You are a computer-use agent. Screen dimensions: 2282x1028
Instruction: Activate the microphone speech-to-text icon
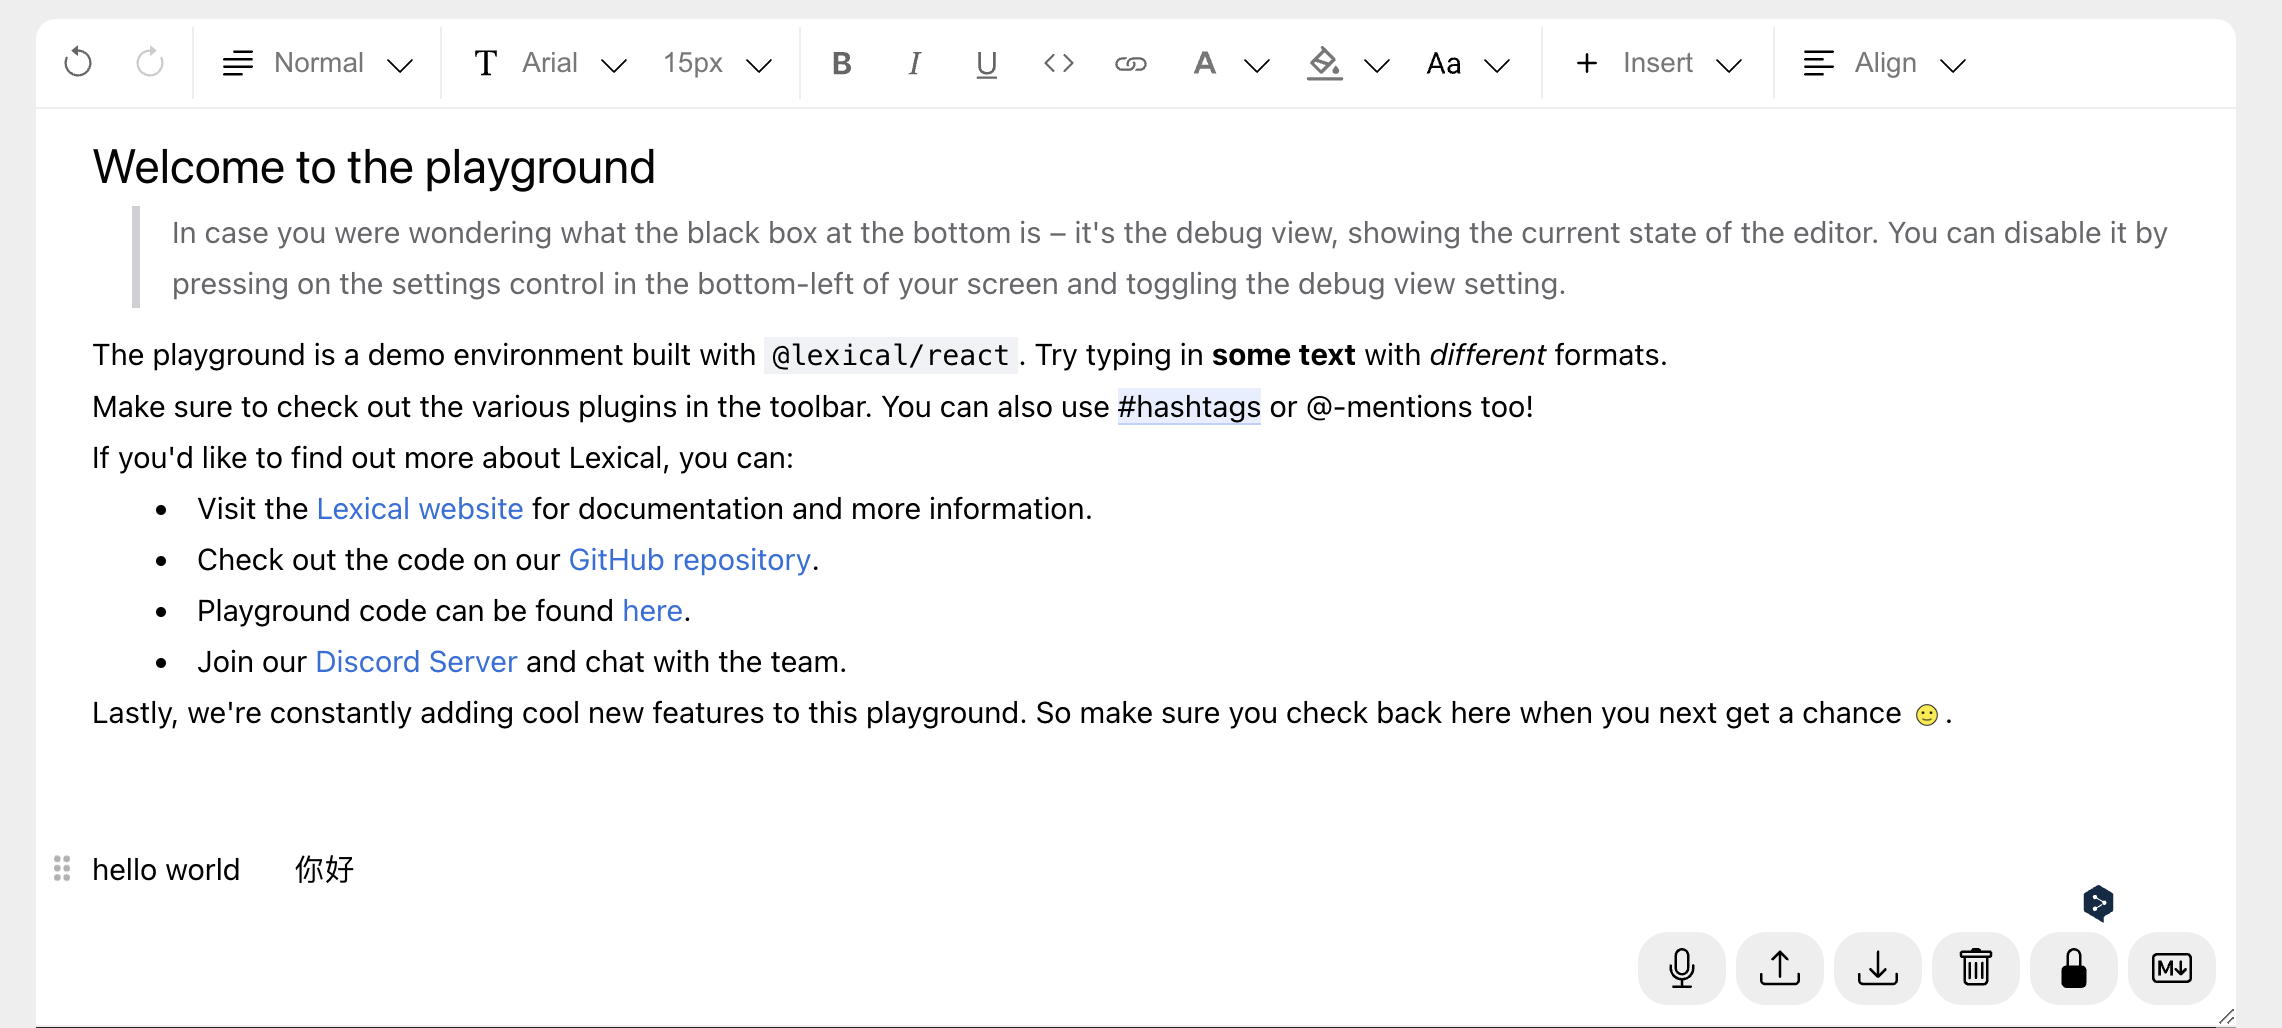pyautogui.click(x=1681, y=967)
